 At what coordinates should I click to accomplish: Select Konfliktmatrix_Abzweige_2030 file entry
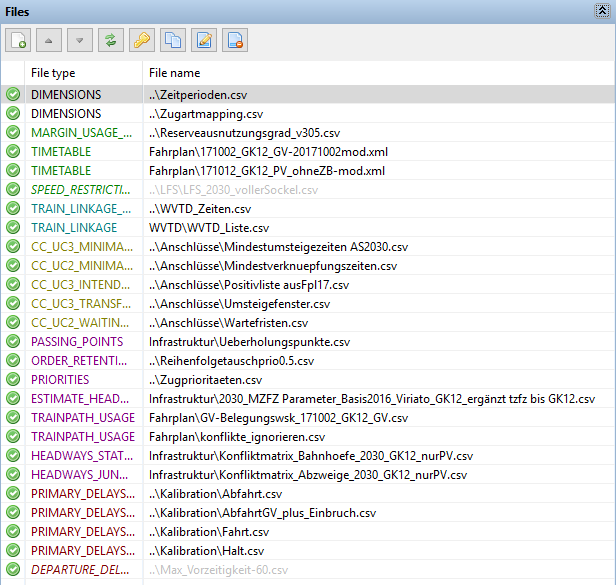point(308,475)
